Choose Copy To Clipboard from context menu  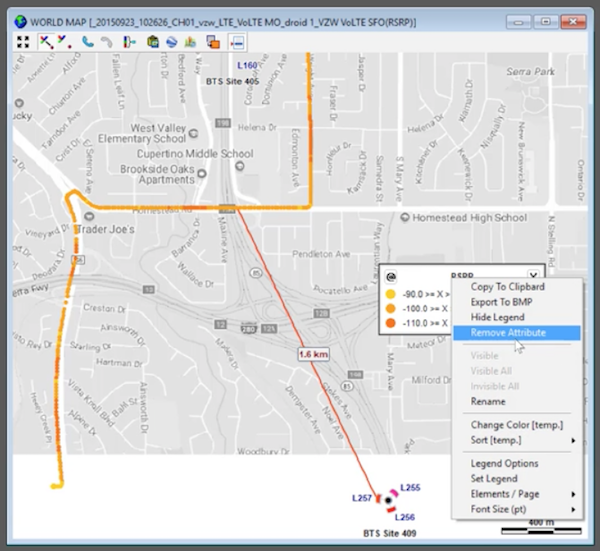click(x=507, y=287)
